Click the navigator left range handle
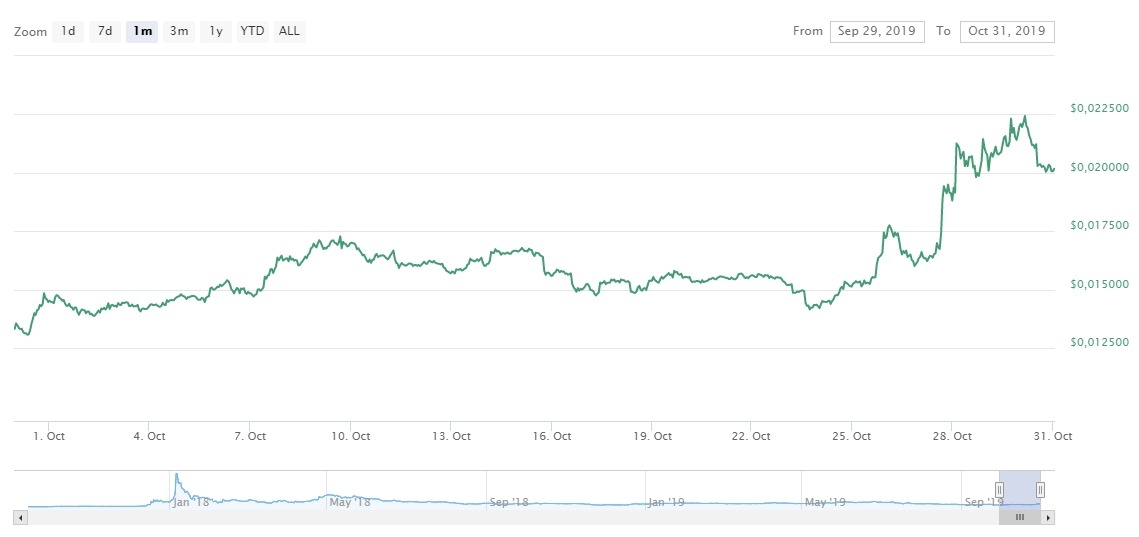 [x=999, y=489]
